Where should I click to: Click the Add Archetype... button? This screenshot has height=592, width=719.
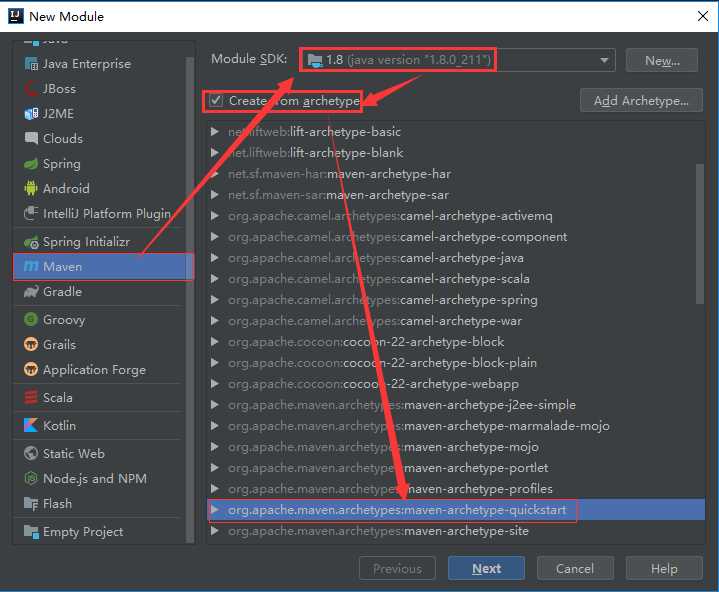(x=641, y=100)
